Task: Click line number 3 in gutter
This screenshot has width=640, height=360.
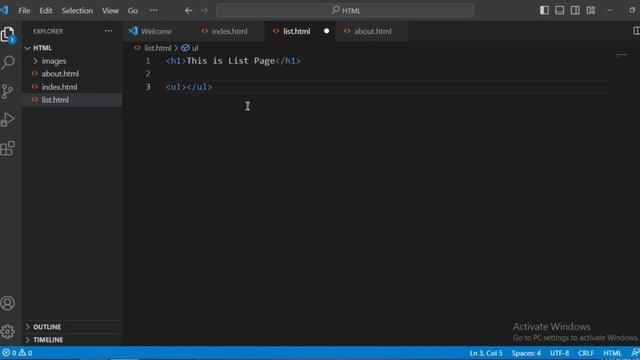Action: click(x=148, y=87)
